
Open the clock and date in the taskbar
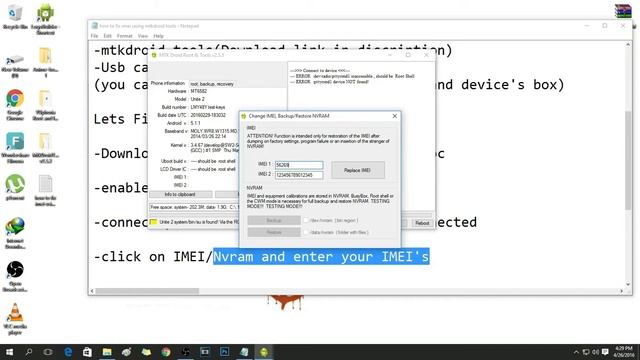pyautogui.click(x=624, y=352)
